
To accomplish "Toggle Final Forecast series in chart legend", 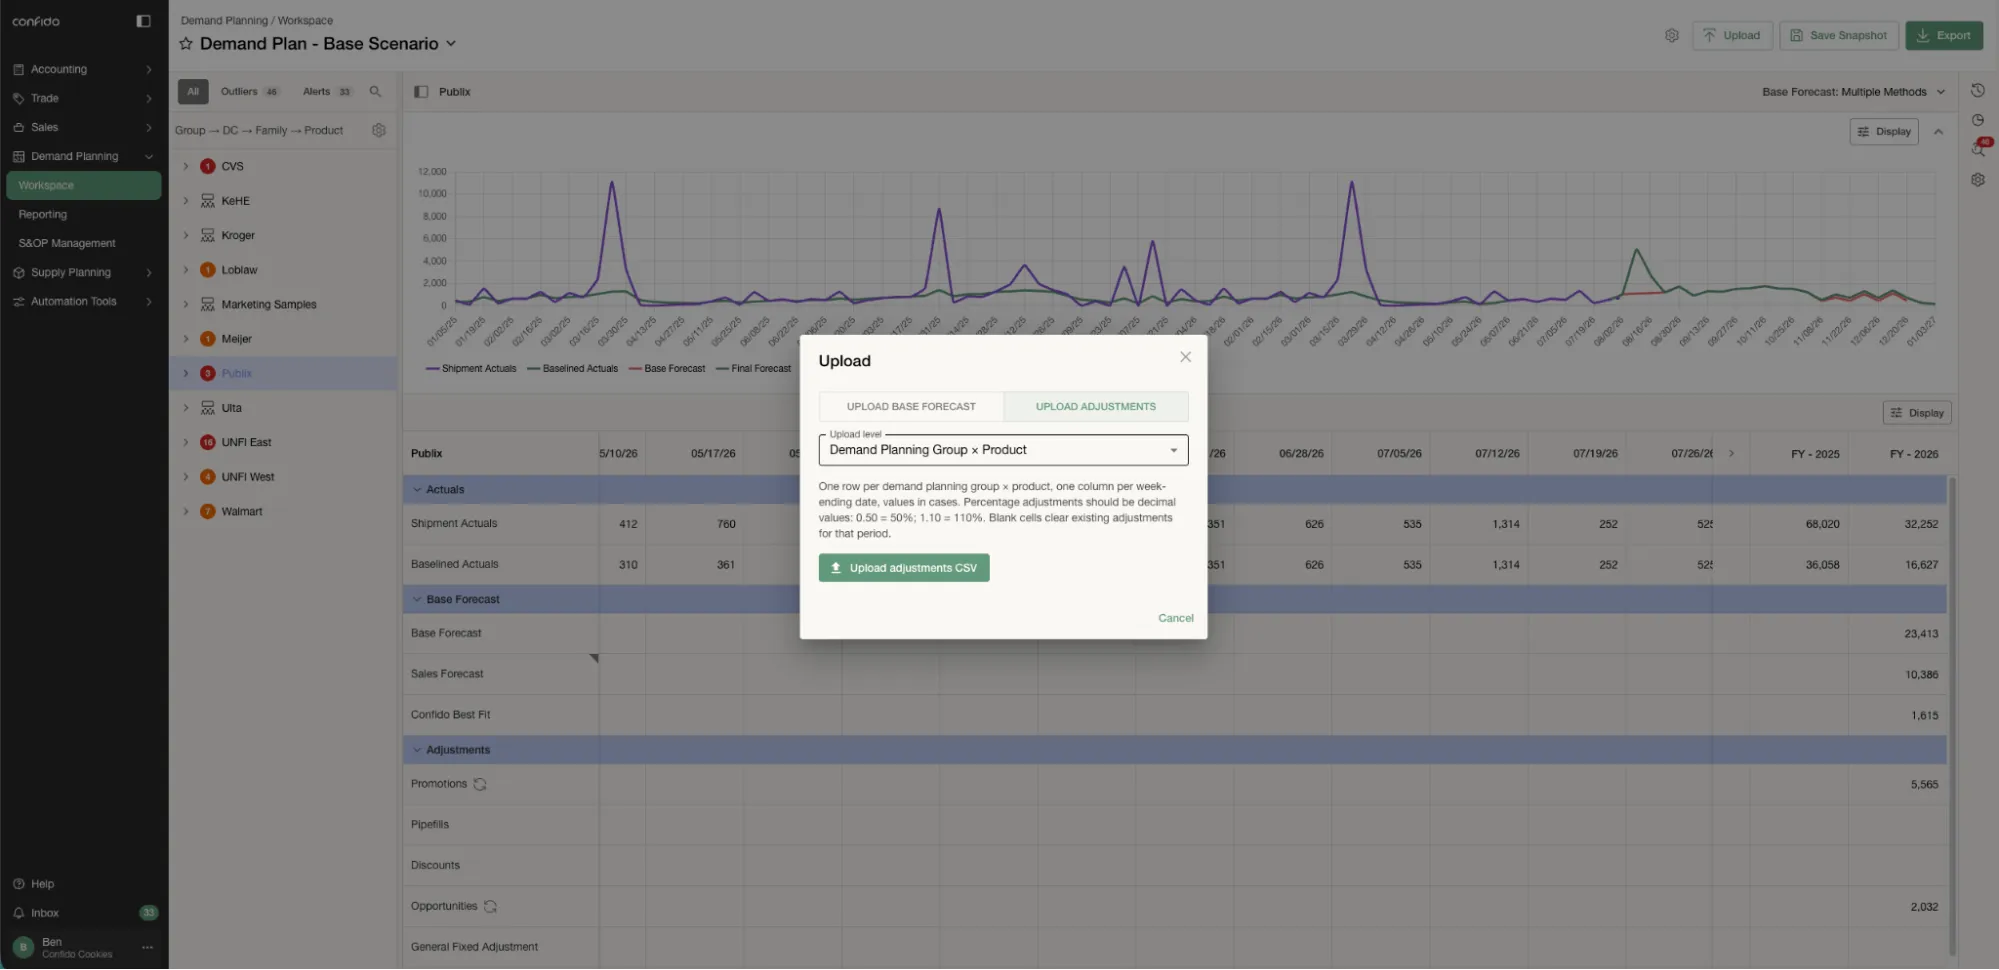I will click(754, 369).
